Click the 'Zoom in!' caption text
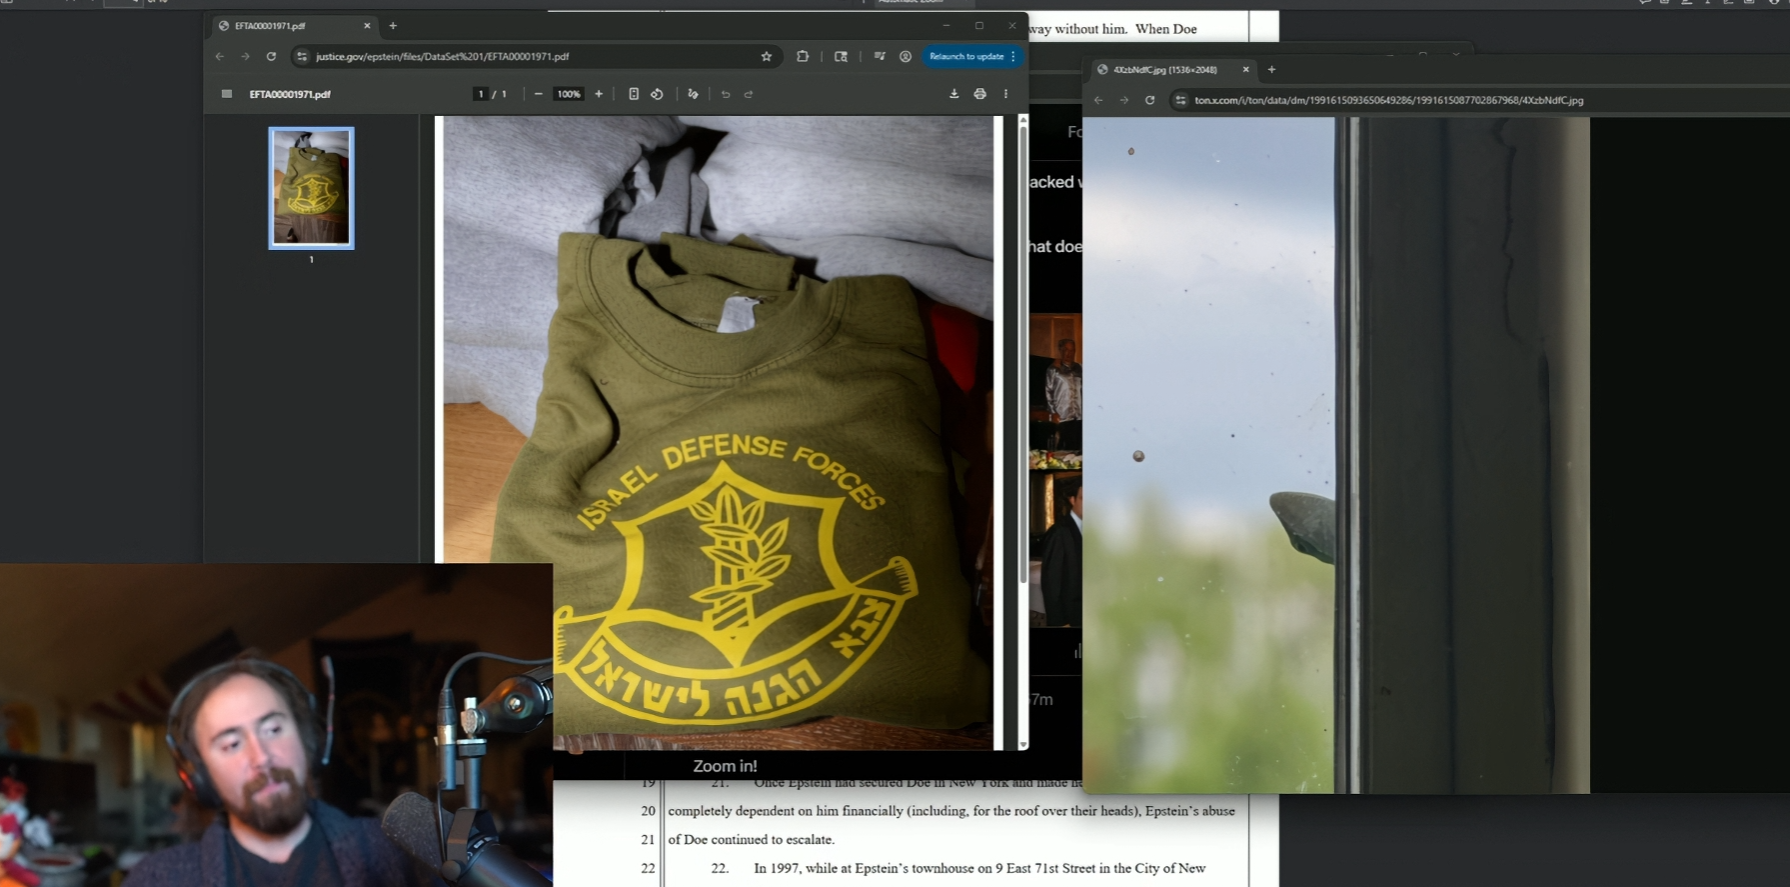 point(725,766)
